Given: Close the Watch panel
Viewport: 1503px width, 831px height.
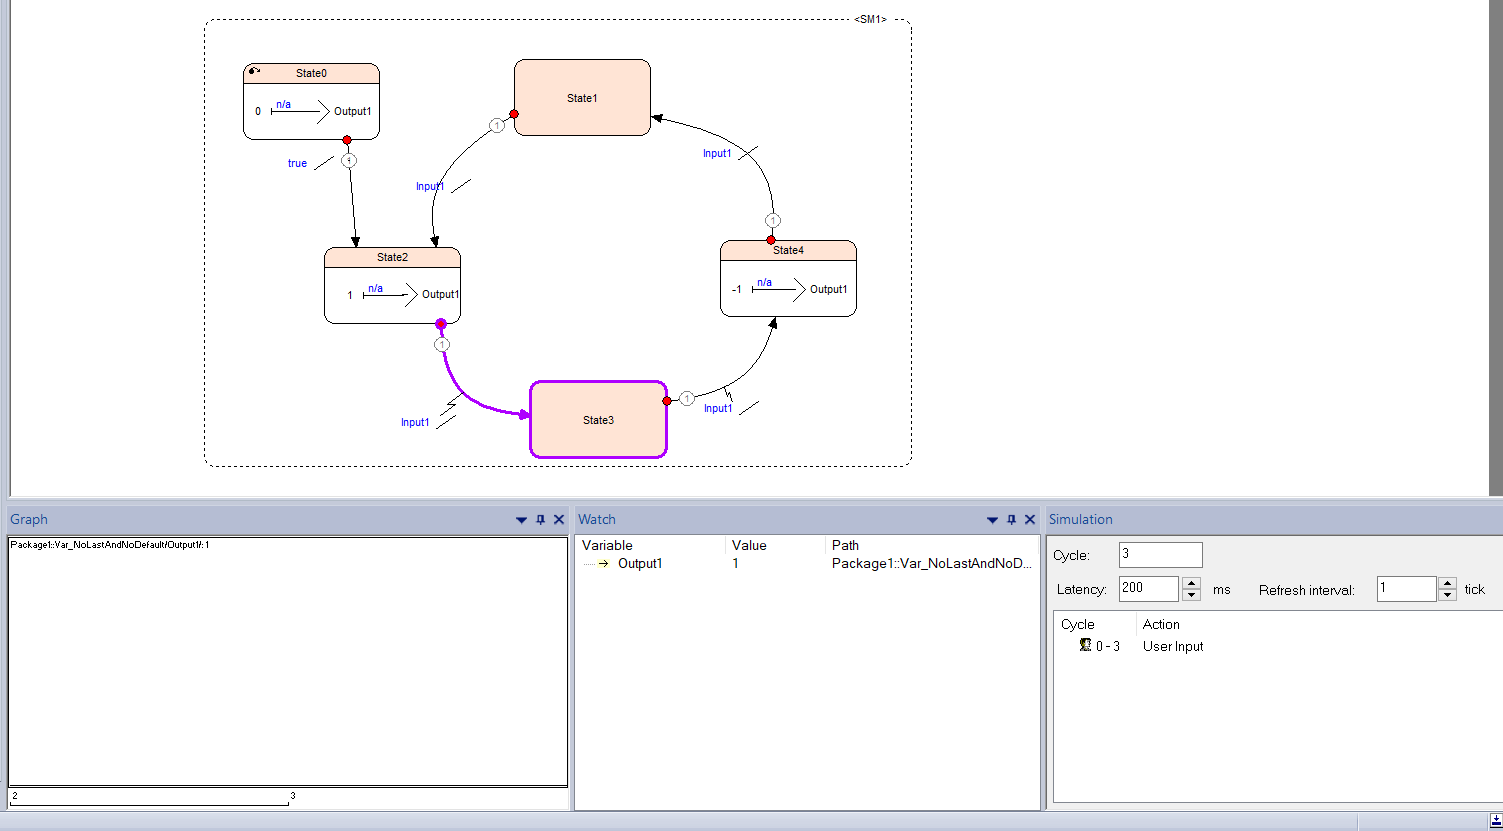Looking at the screenshot, I should point(1030,520).
